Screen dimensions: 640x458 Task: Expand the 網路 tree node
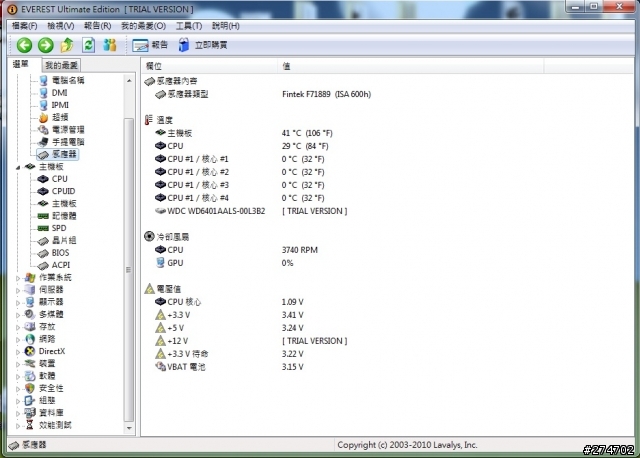[x=18, y=339]
